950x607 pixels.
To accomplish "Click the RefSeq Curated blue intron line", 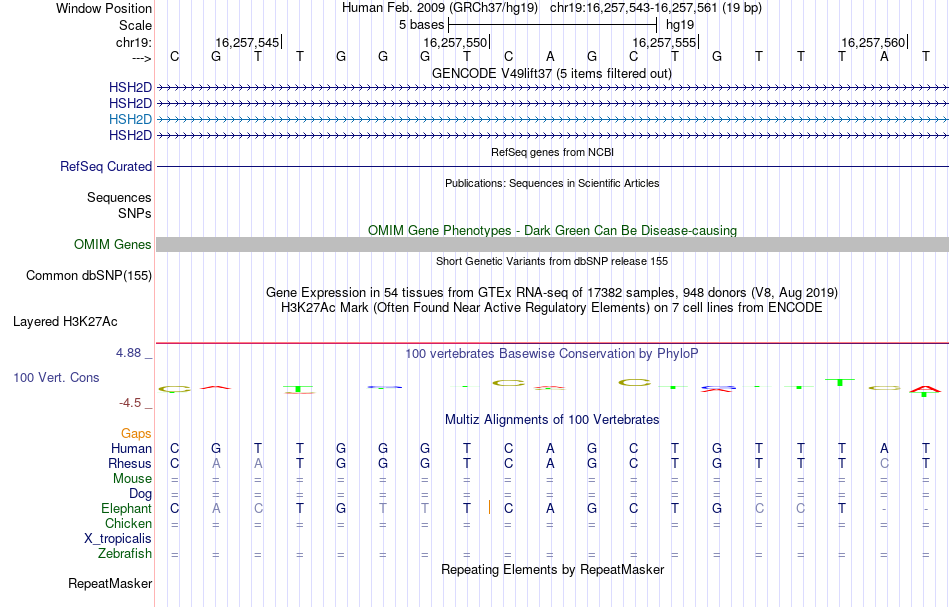I will pos(552,167).
